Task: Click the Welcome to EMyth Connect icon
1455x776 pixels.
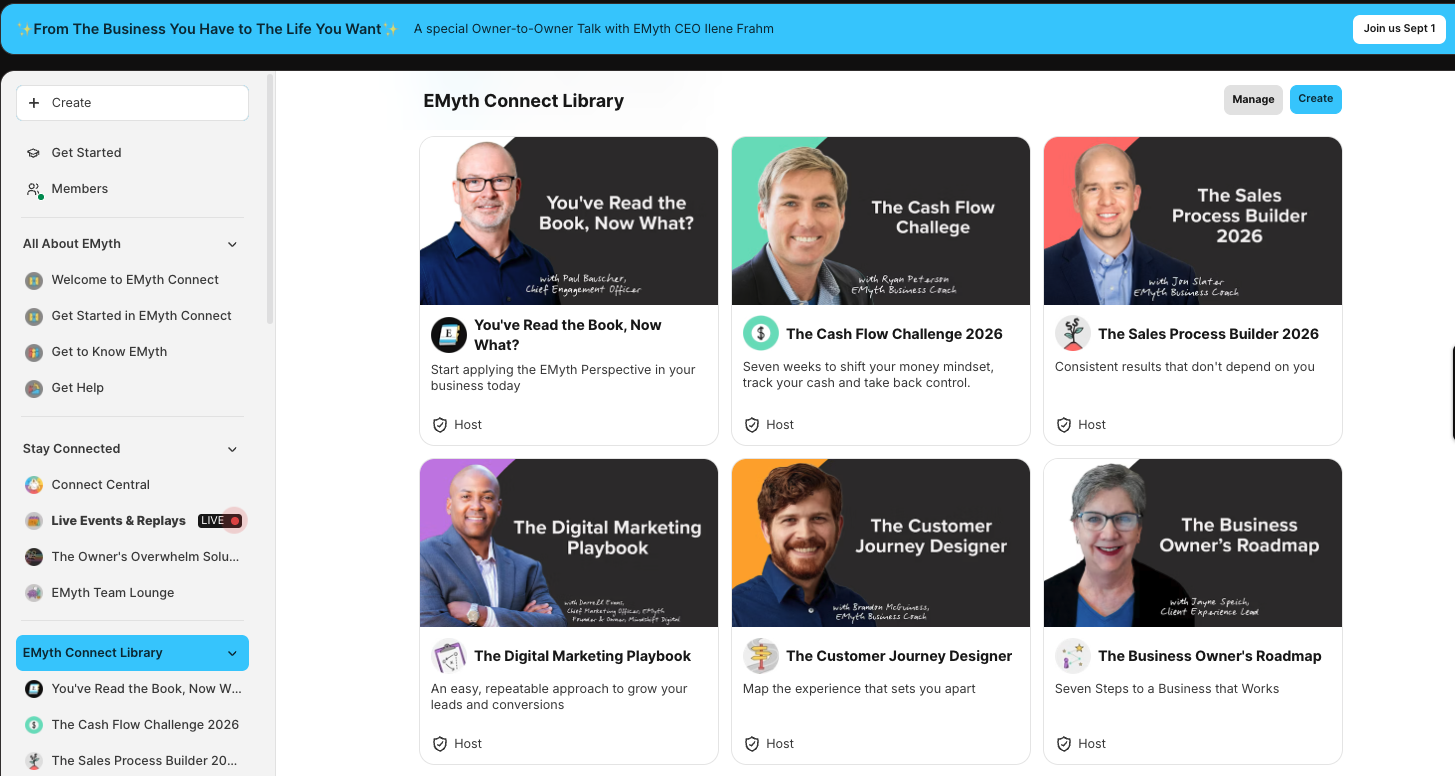Action: tap(34, 281)
